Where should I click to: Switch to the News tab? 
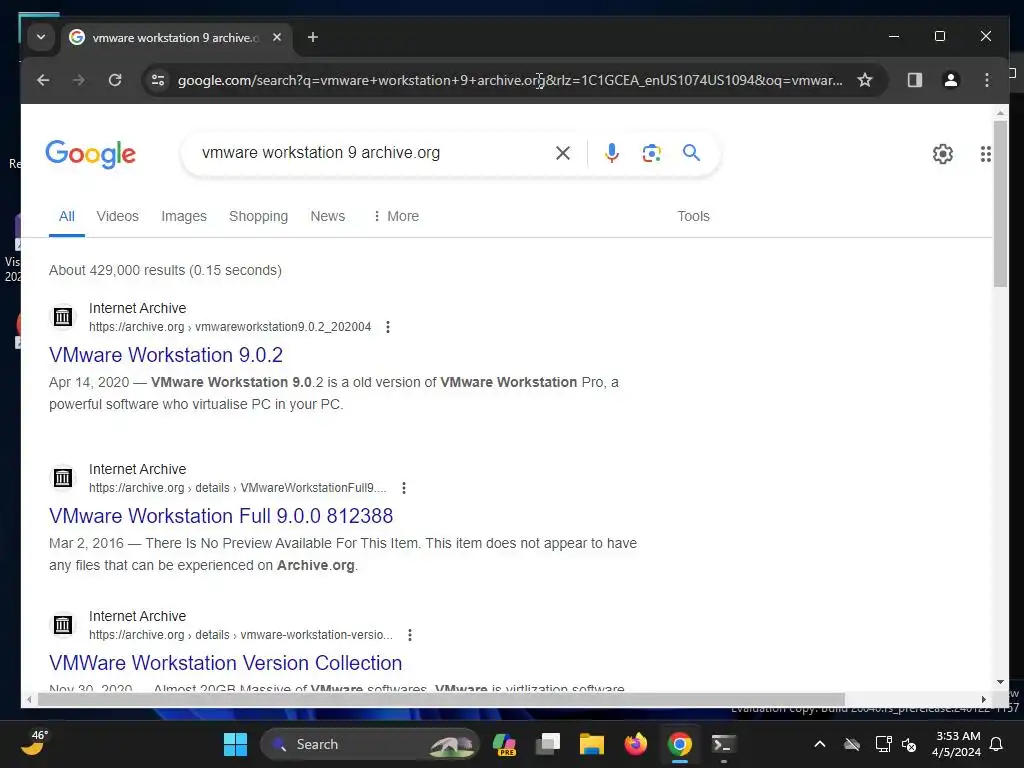pos(327,216)
